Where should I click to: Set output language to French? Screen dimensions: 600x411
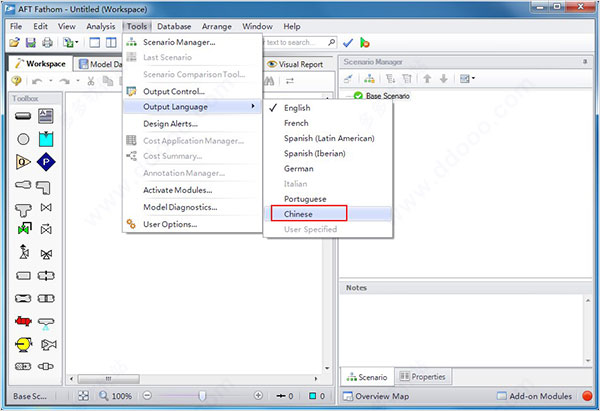point(328,123)
